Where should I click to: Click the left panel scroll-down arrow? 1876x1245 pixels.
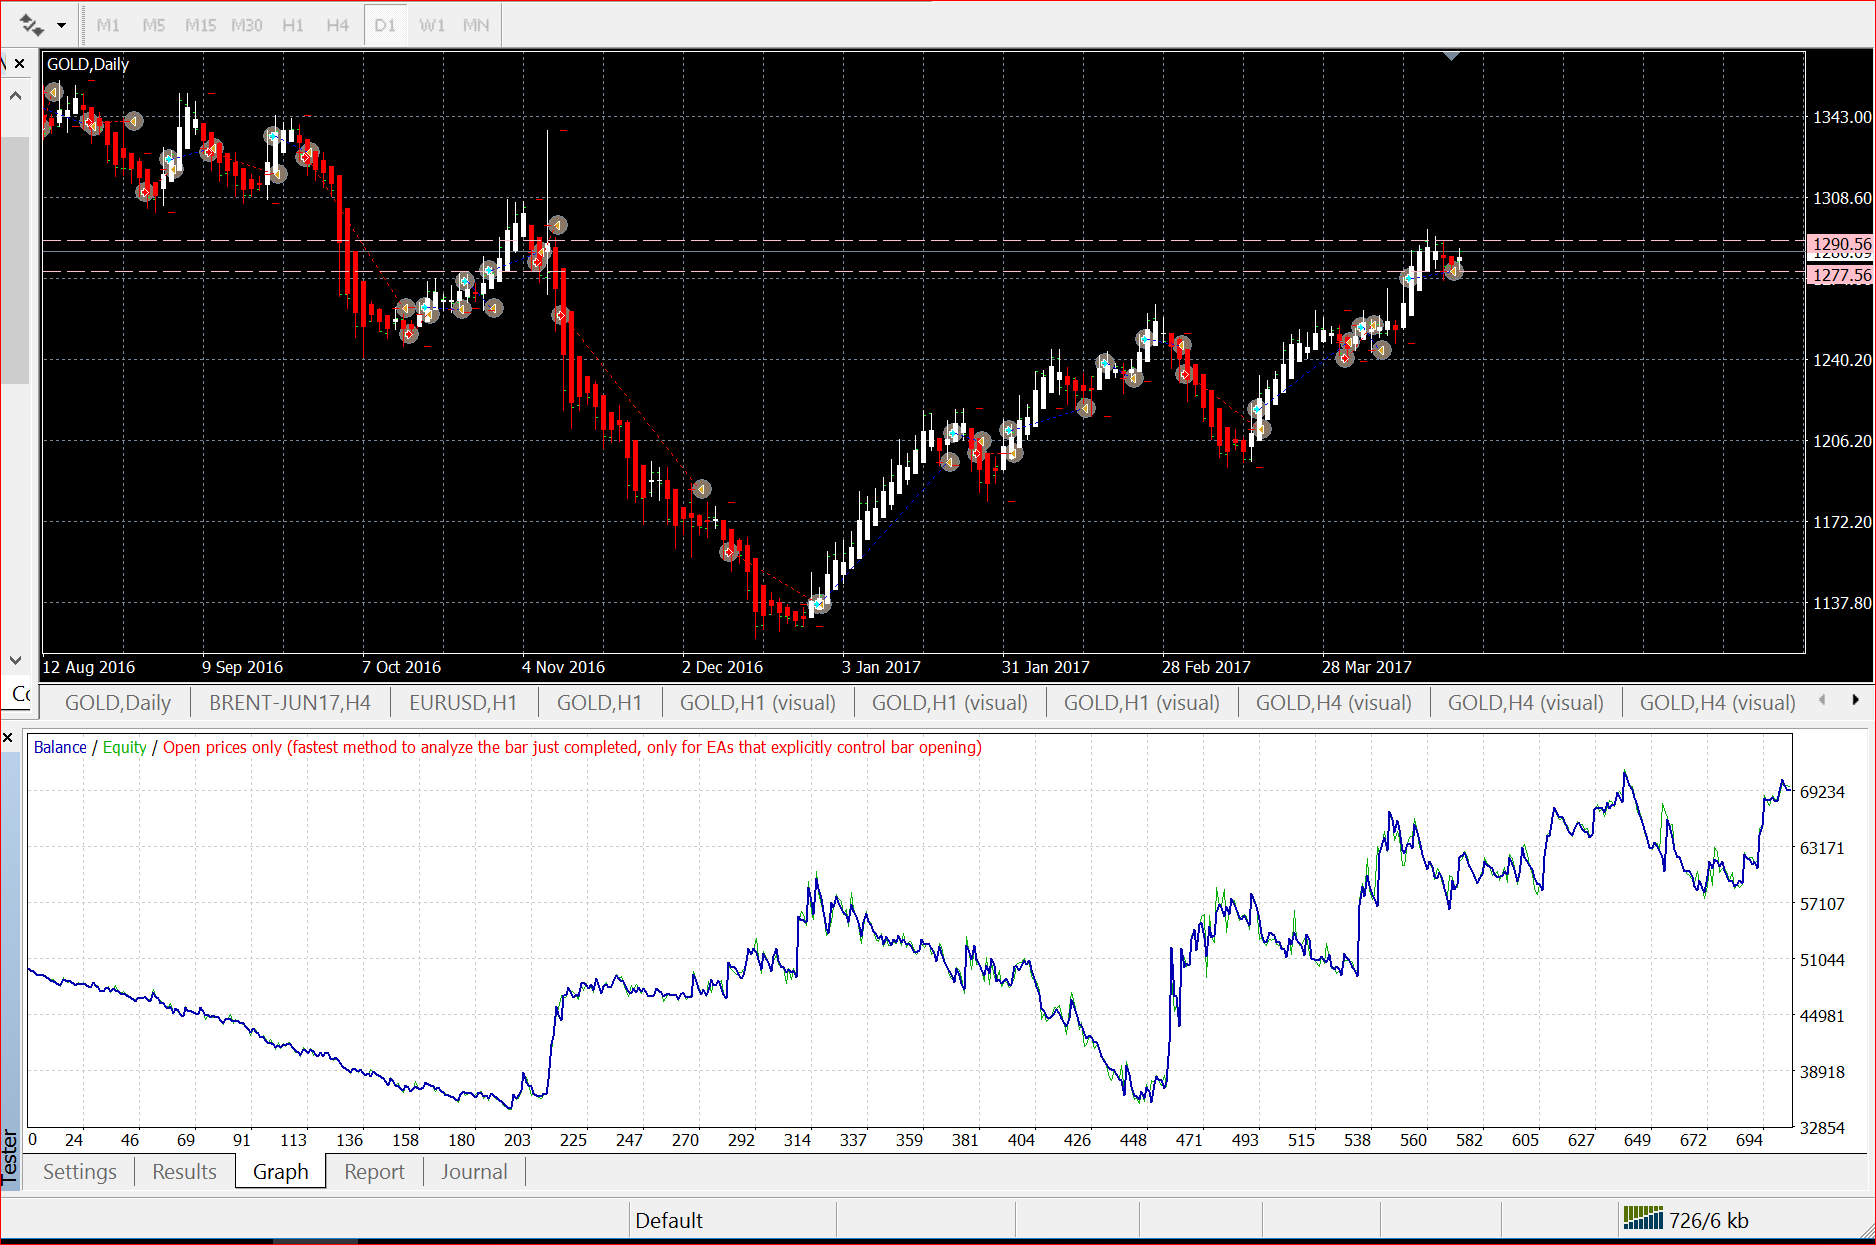[15, 660]
